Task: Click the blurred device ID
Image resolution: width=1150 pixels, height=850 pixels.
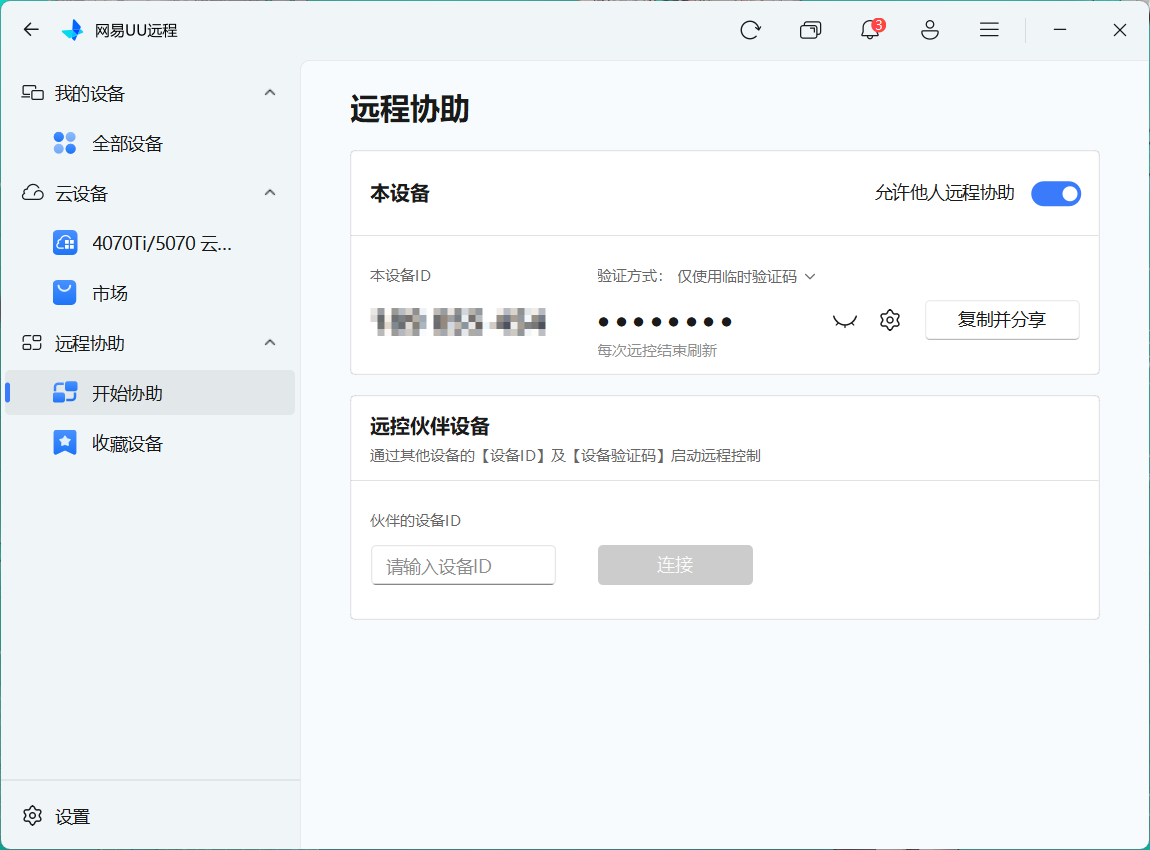Action: coord(459,322)
